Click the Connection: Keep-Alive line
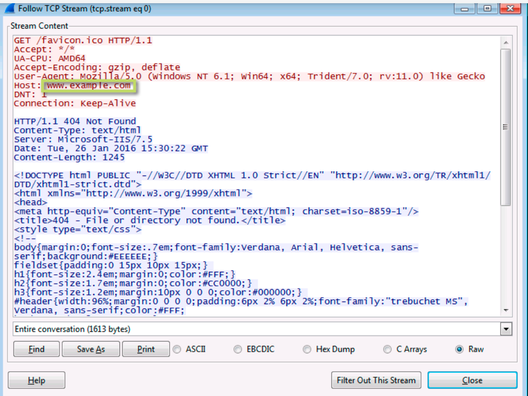Screen dimensions: 528x396 point(75,103)
